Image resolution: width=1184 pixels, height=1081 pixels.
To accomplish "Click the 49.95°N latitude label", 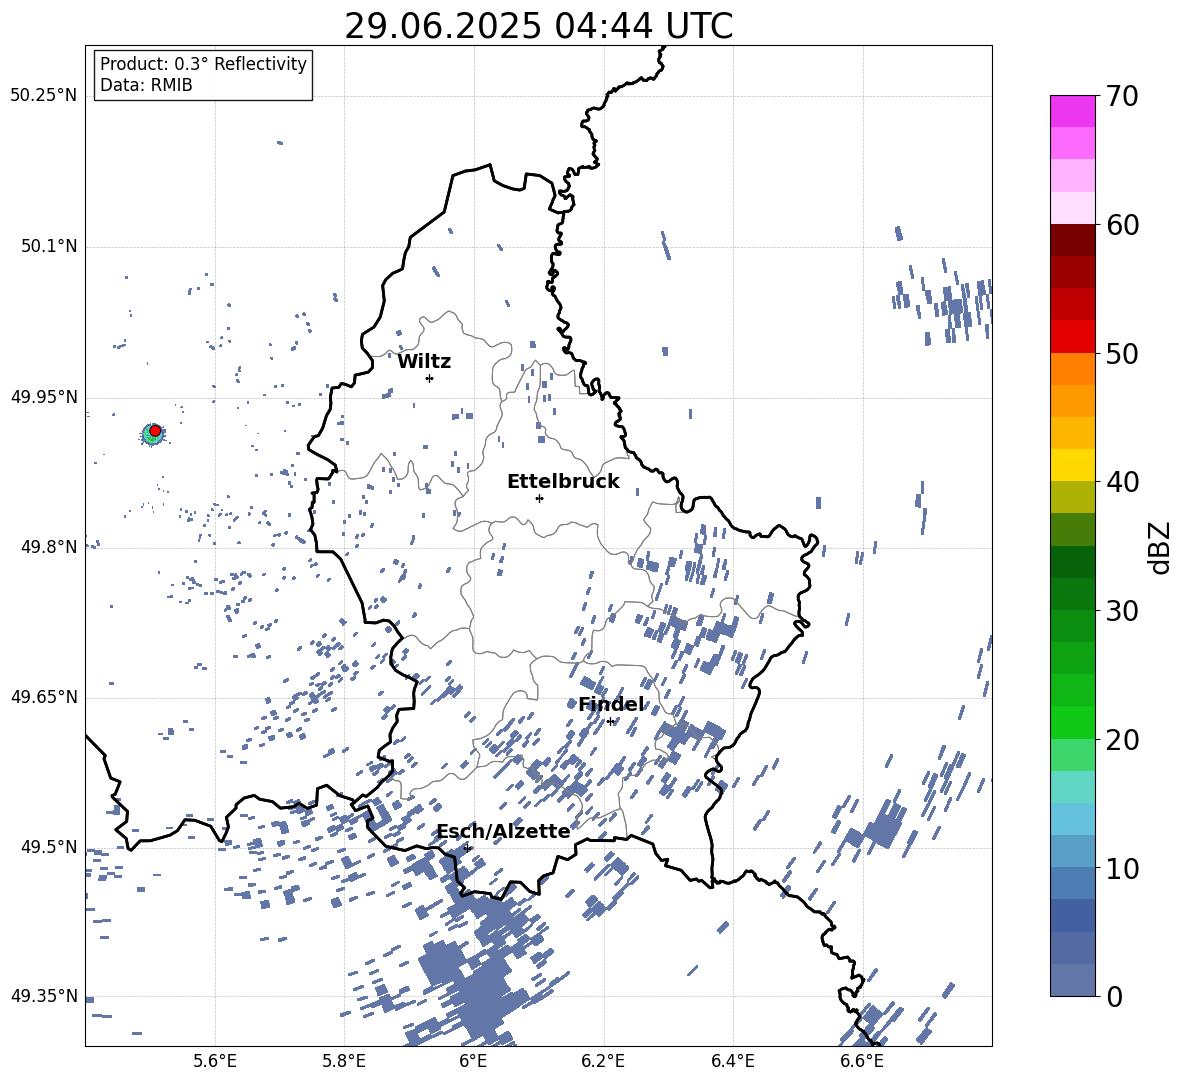I will point(44,396).
